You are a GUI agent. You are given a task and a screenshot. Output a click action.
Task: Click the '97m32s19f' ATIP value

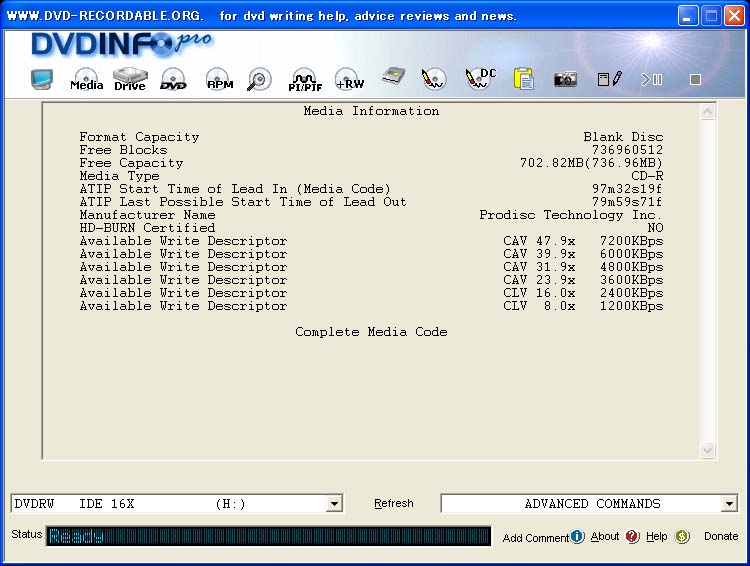pyautogui.click(x=628, y=189)
